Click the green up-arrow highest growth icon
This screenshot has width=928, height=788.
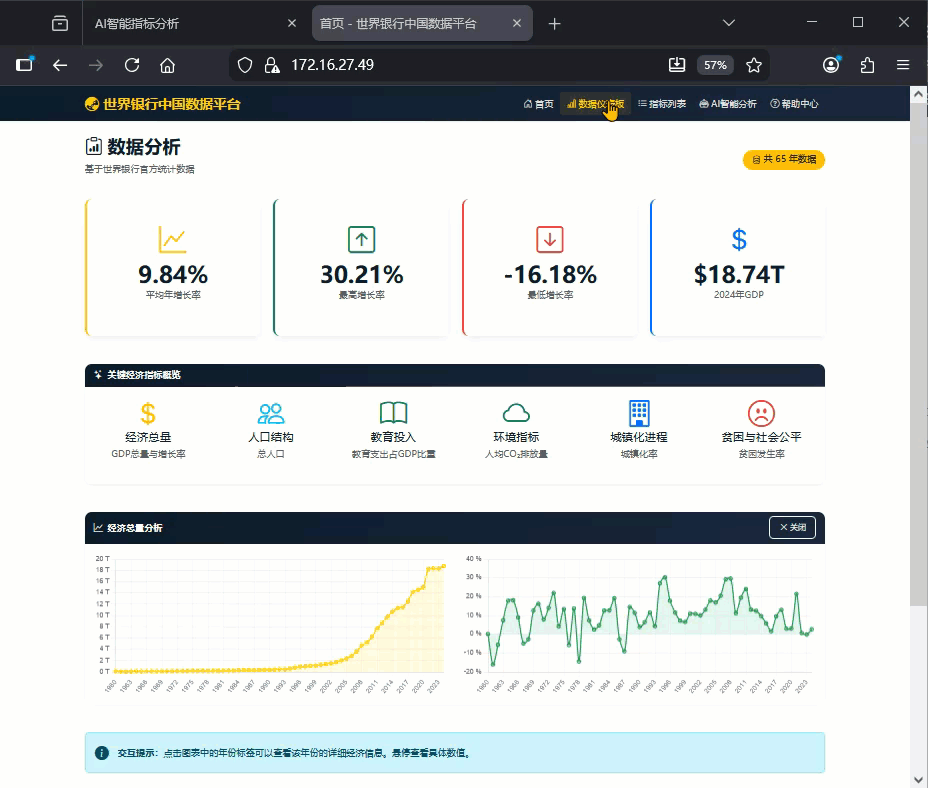pyautogui.click(x=362, y=239)
